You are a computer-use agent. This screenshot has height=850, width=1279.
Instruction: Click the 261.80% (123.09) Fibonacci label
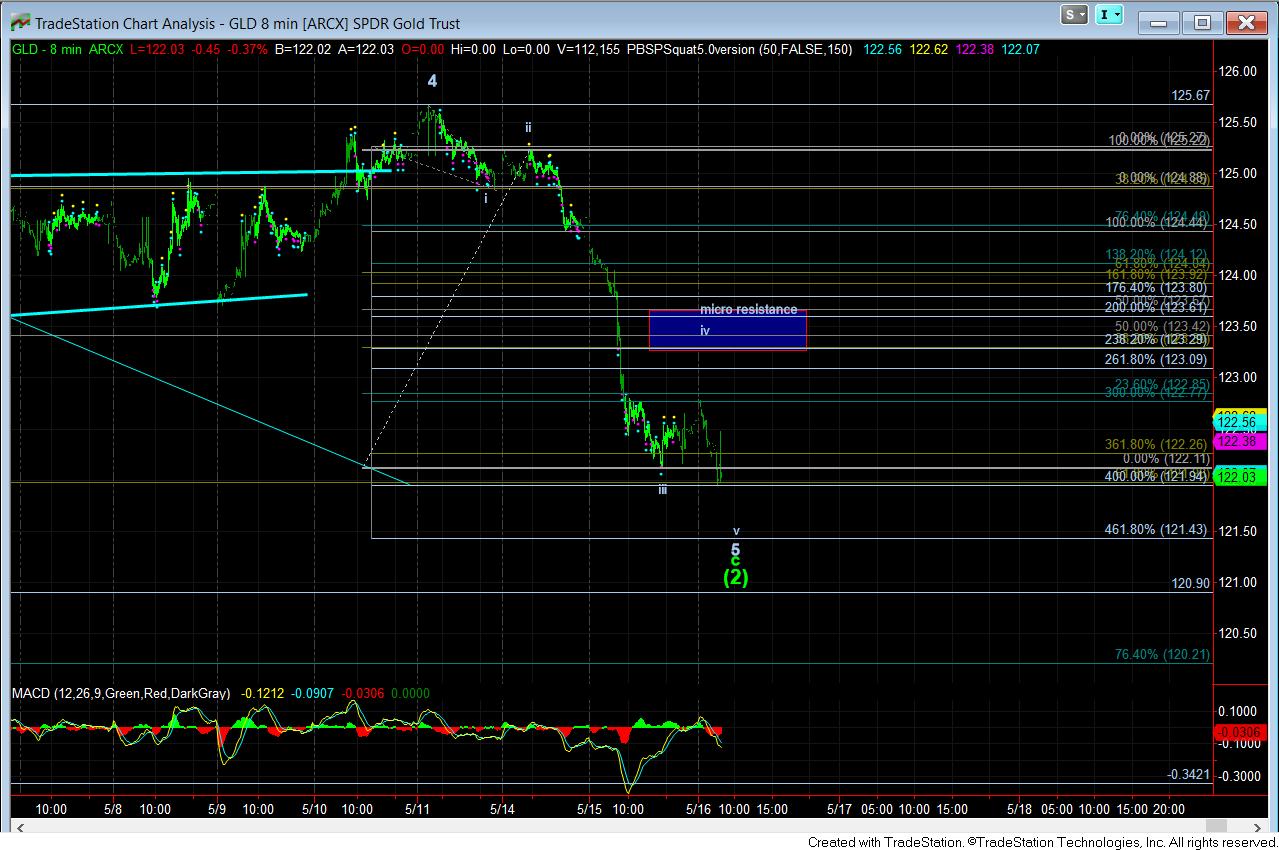[x=1157, y=359]
